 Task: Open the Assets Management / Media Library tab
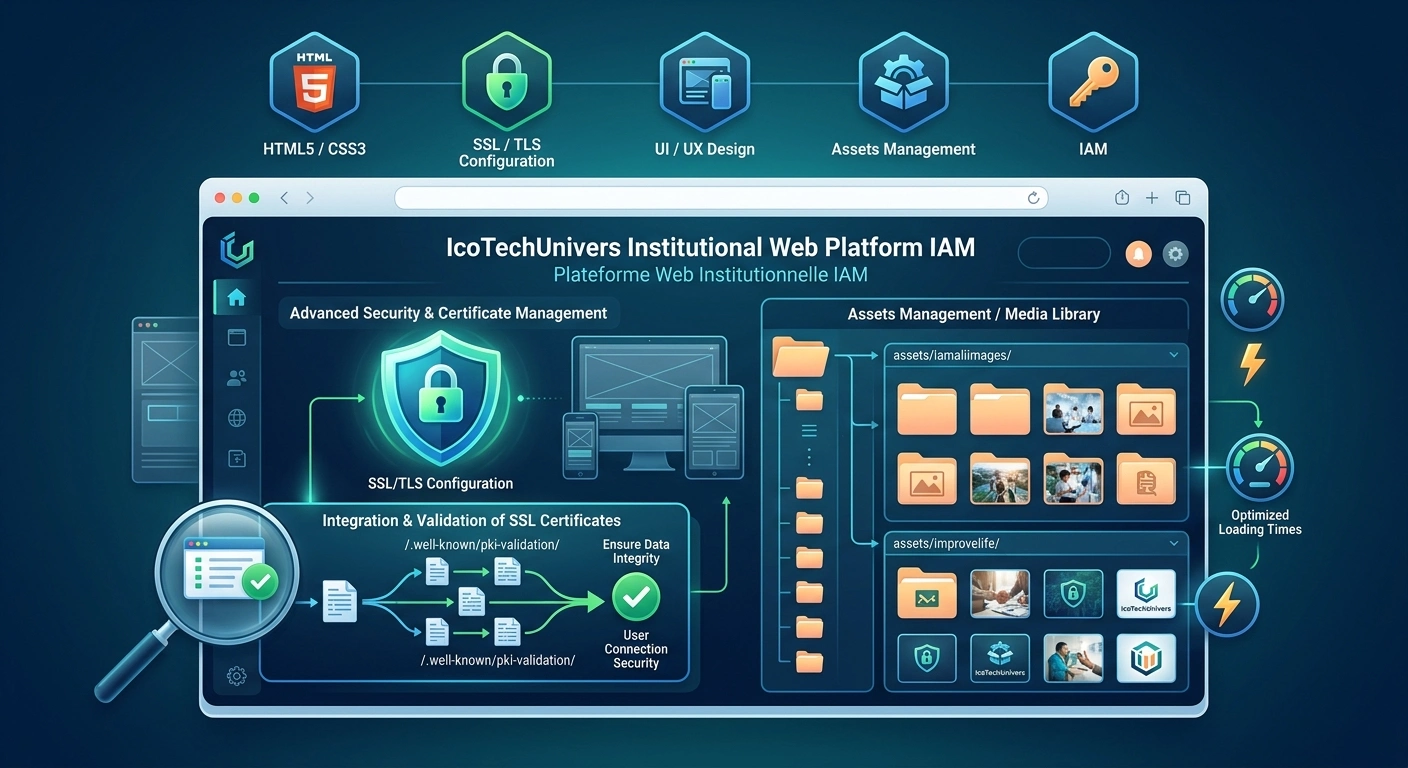pyautogui.click(x=974, y=314)
